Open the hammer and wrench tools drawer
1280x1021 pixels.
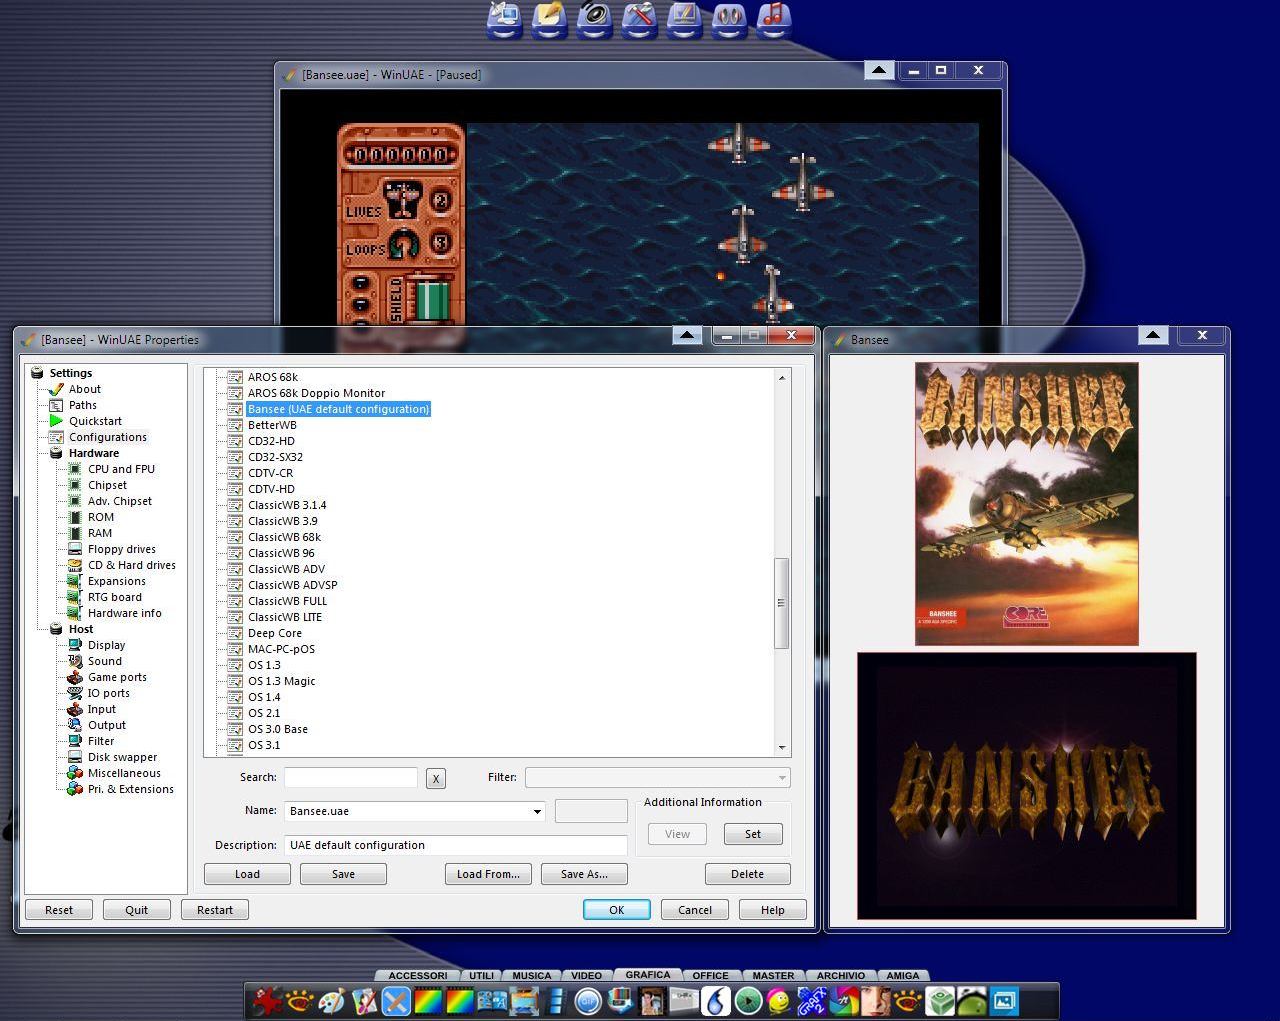(x=639, y=19)
